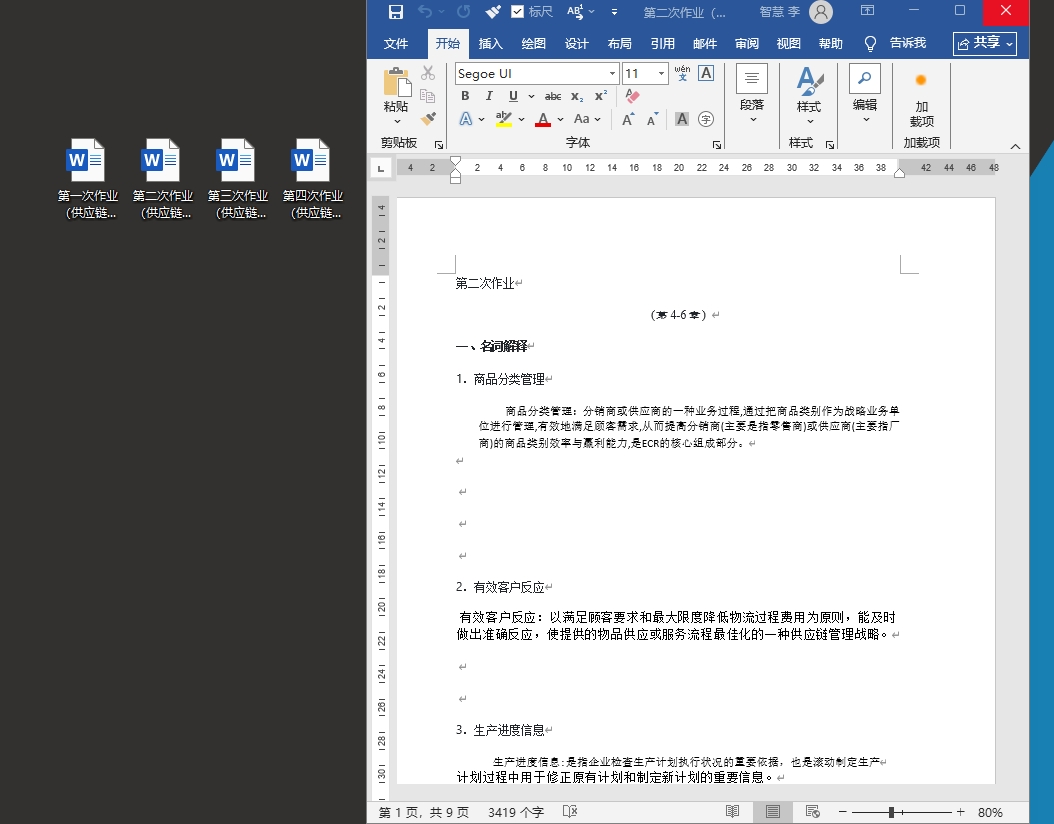
Task: Open the 段落 paragraph group button
Action: point(752,94)
